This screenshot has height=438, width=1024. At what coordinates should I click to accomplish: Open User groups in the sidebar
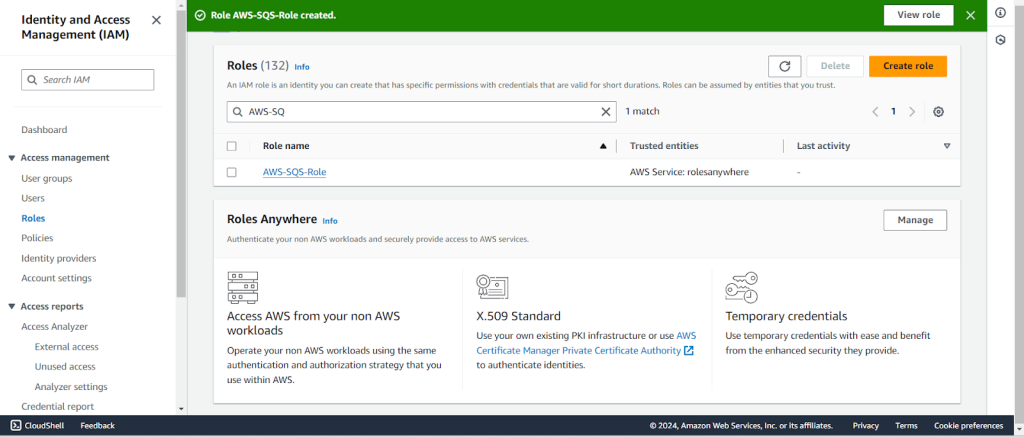coord(46,178)
